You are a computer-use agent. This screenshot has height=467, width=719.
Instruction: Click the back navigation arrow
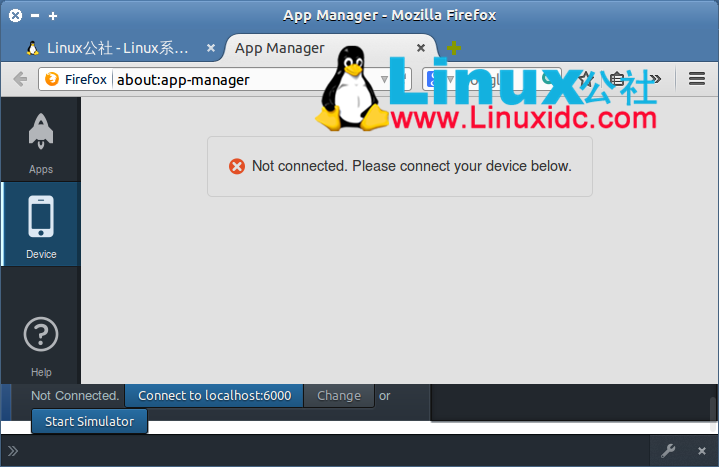[x=20, y=79]
